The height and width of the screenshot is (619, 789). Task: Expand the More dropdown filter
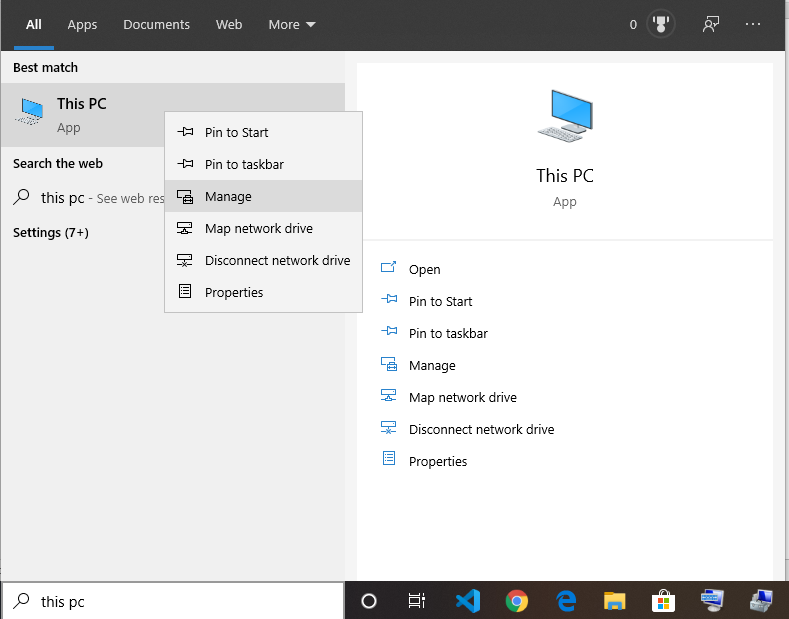[291, 25]
